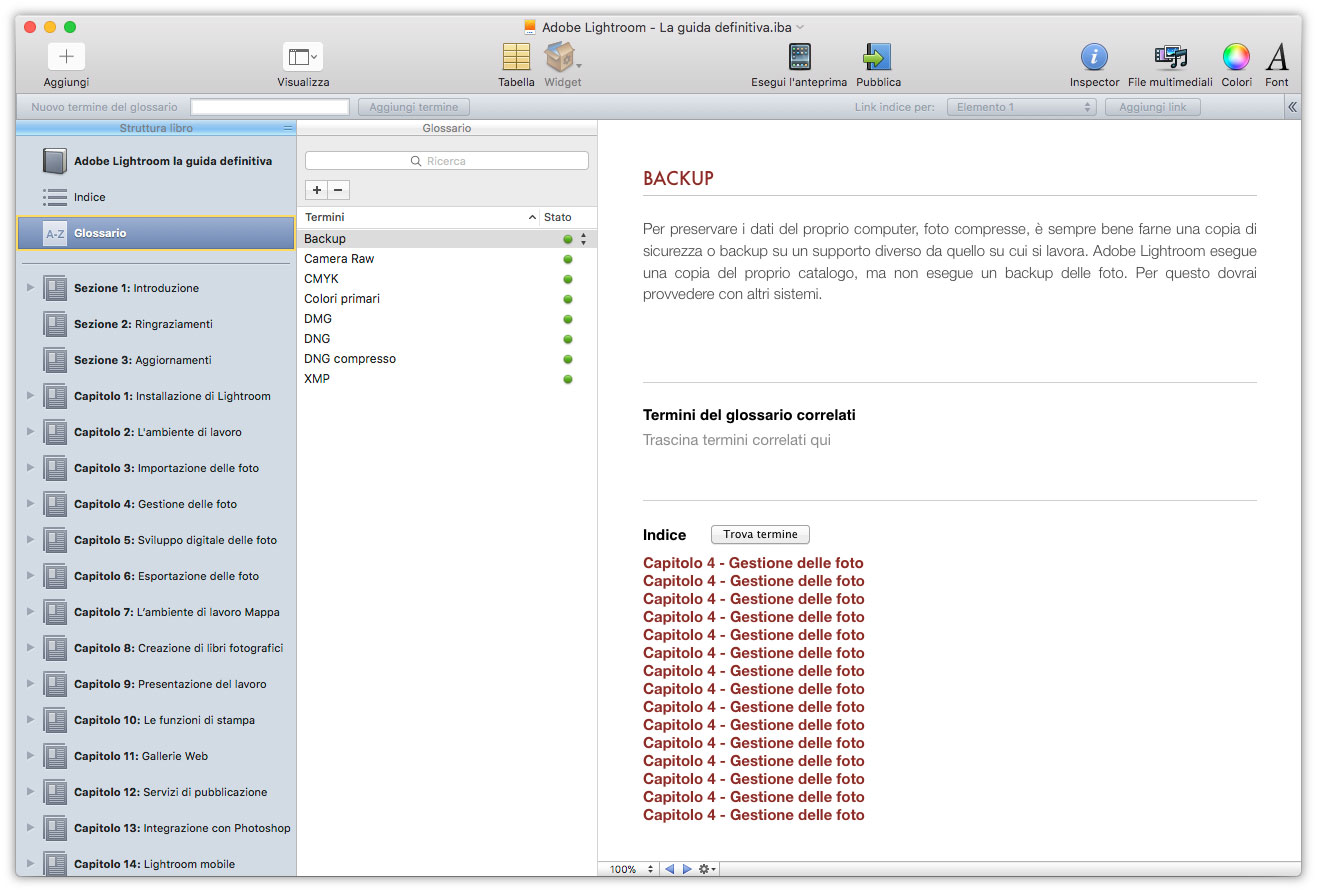Select the Glossario A-Z item

click(156, 233)
